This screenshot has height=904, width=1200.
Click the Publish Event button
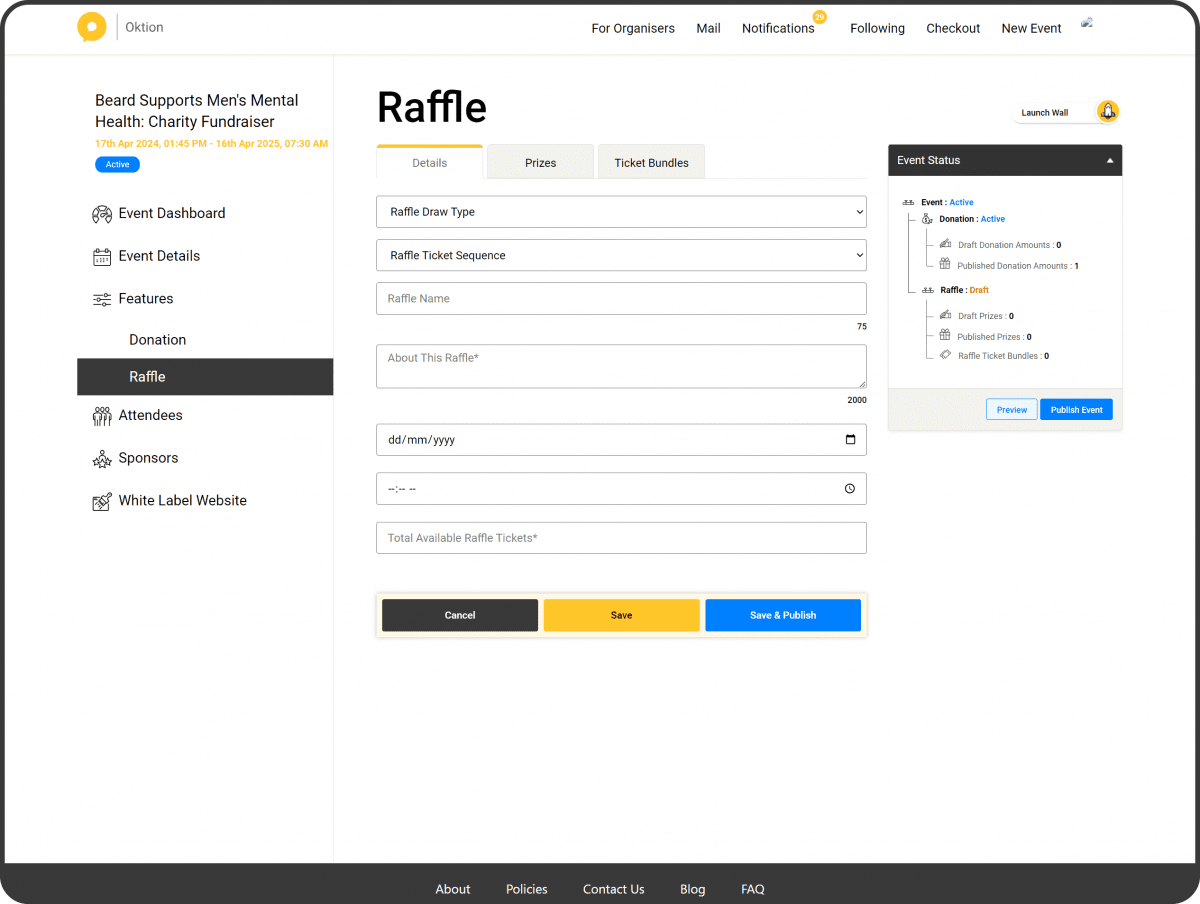(x=1076, y=409)
